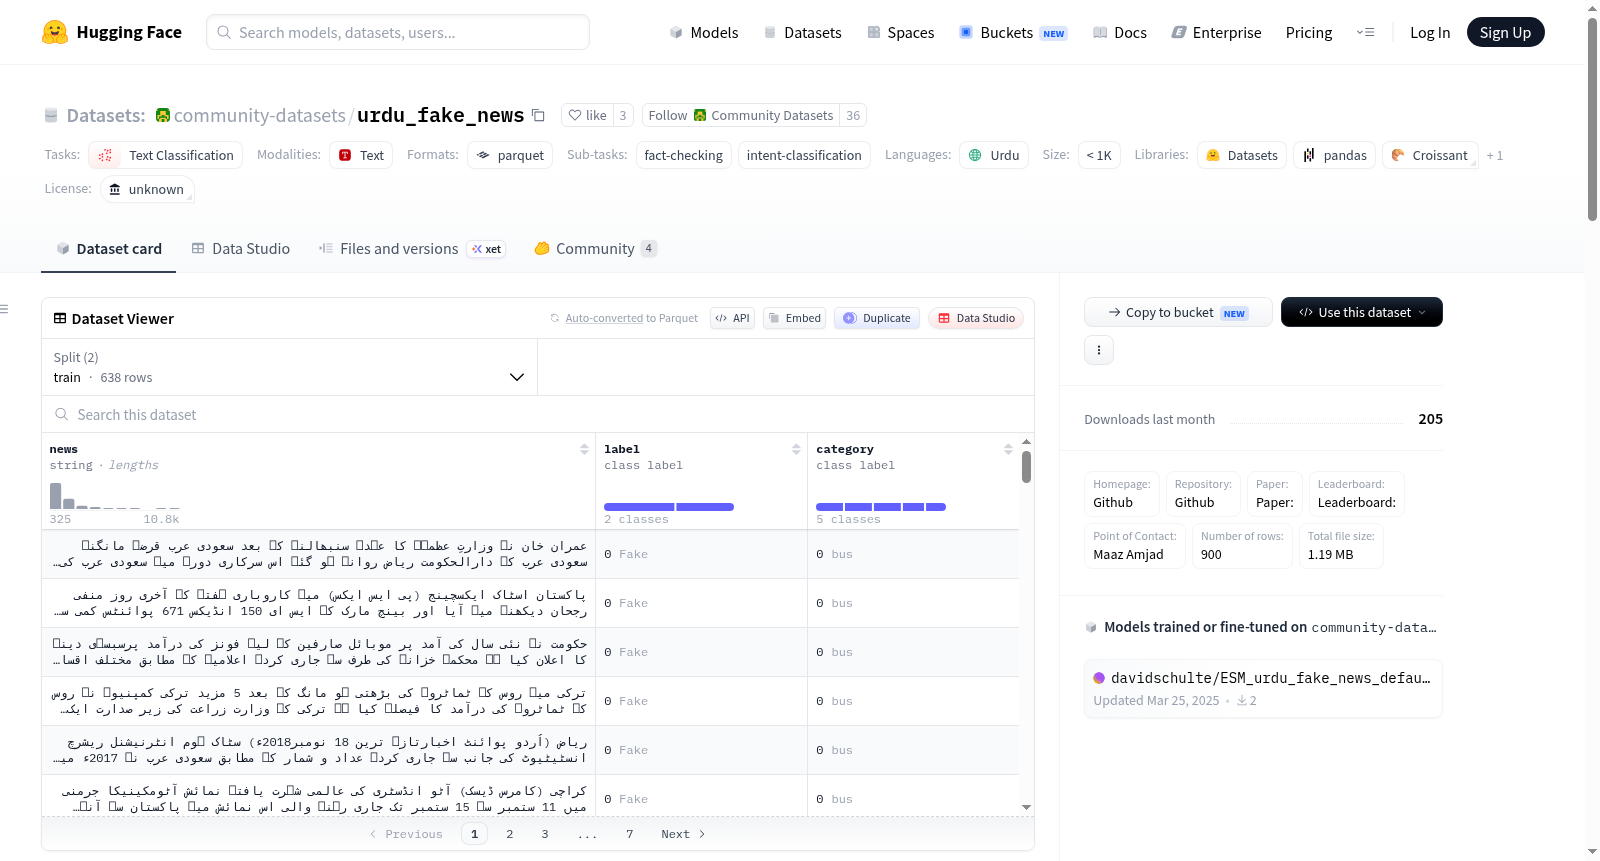Switch to the Dataset card tab
1600x861 pixels.
click(x=108, y=249)
